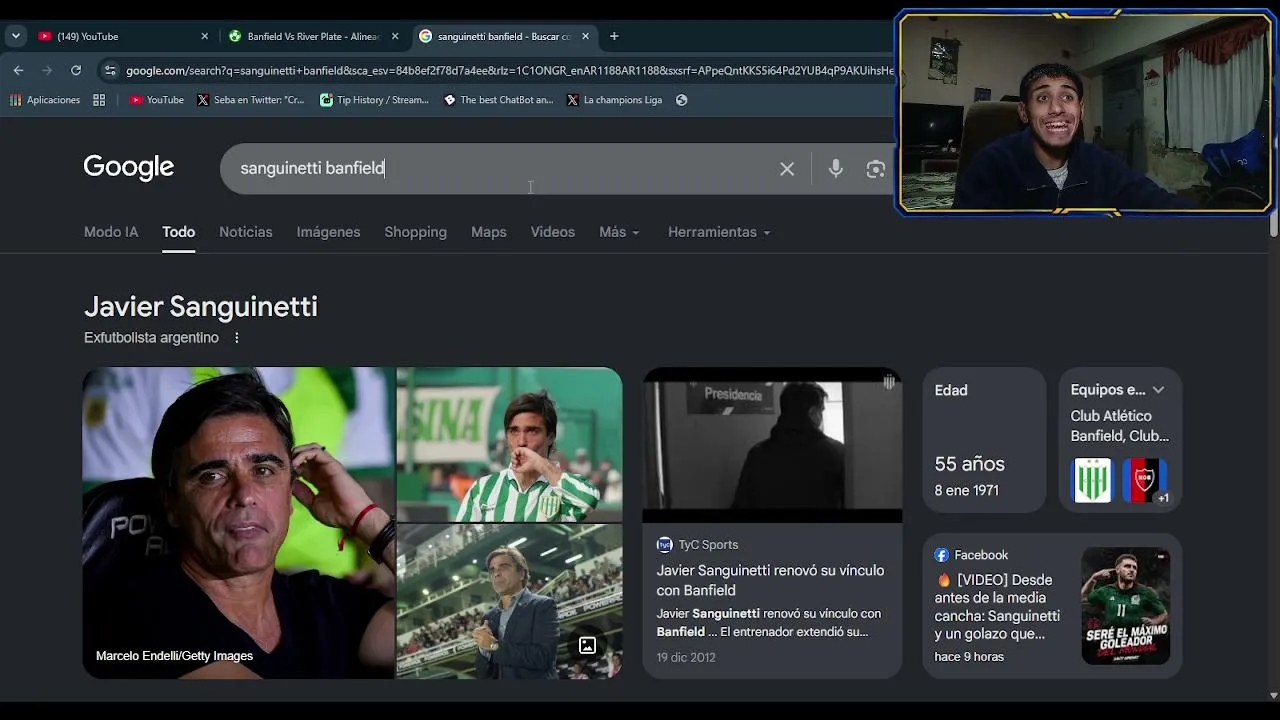Close the (149) YouTube tab
This screenshot has height=720, width=1280.
pos(205,36)
